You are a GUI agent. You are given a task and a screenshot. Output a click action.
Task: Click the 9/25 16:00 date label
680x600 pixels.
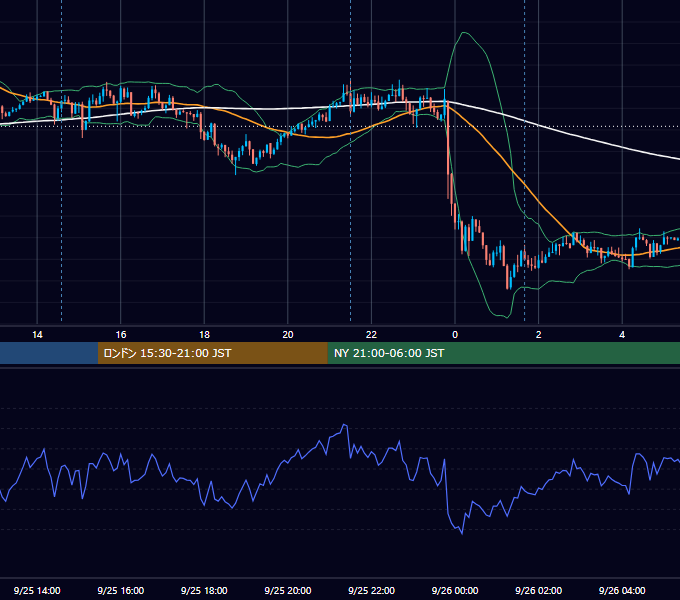[121, 590]
